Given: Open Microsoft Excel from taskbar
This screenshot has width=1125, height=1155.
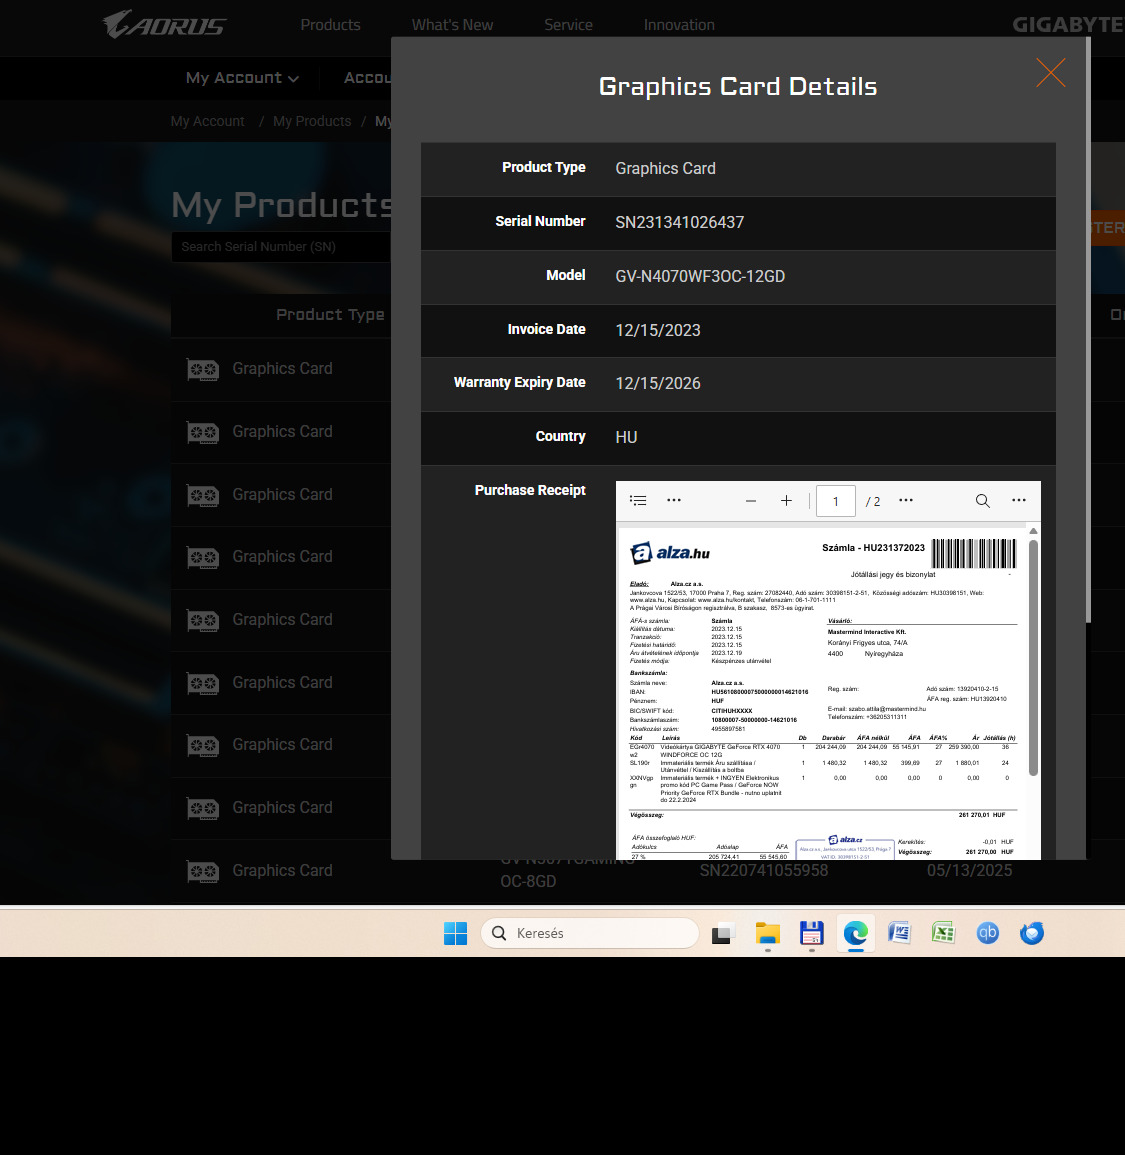Looking at the screenshot, I should [x=943, y=933].
